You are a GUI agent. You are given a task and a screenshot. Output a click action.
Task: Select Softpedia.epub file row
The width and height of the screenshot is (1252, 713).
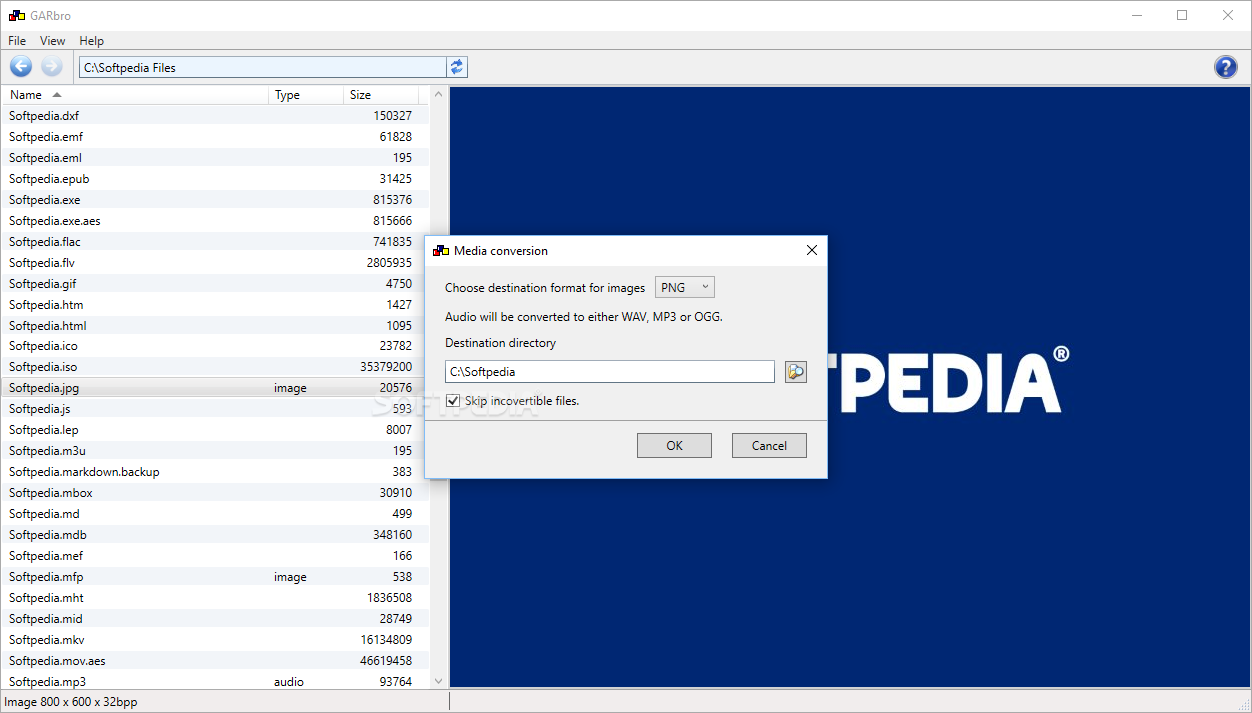[215, 179]
